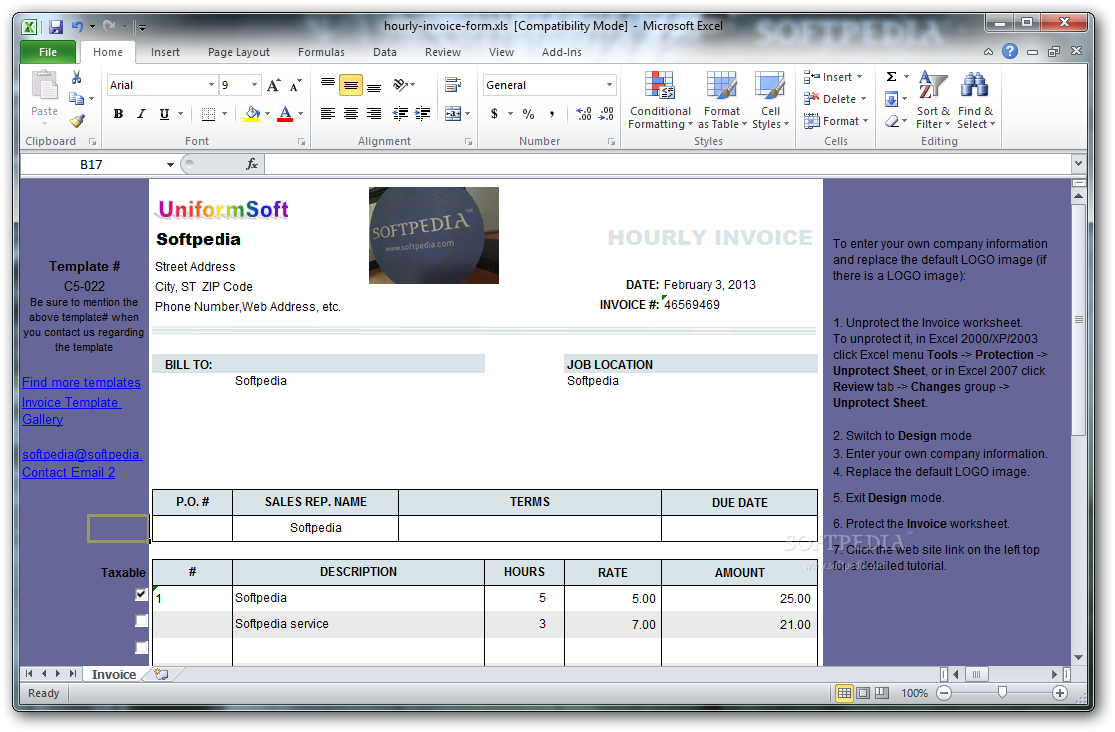
Task: Open Format as Table dropdown
Action: pyautogui.click(x=722, y=100)
